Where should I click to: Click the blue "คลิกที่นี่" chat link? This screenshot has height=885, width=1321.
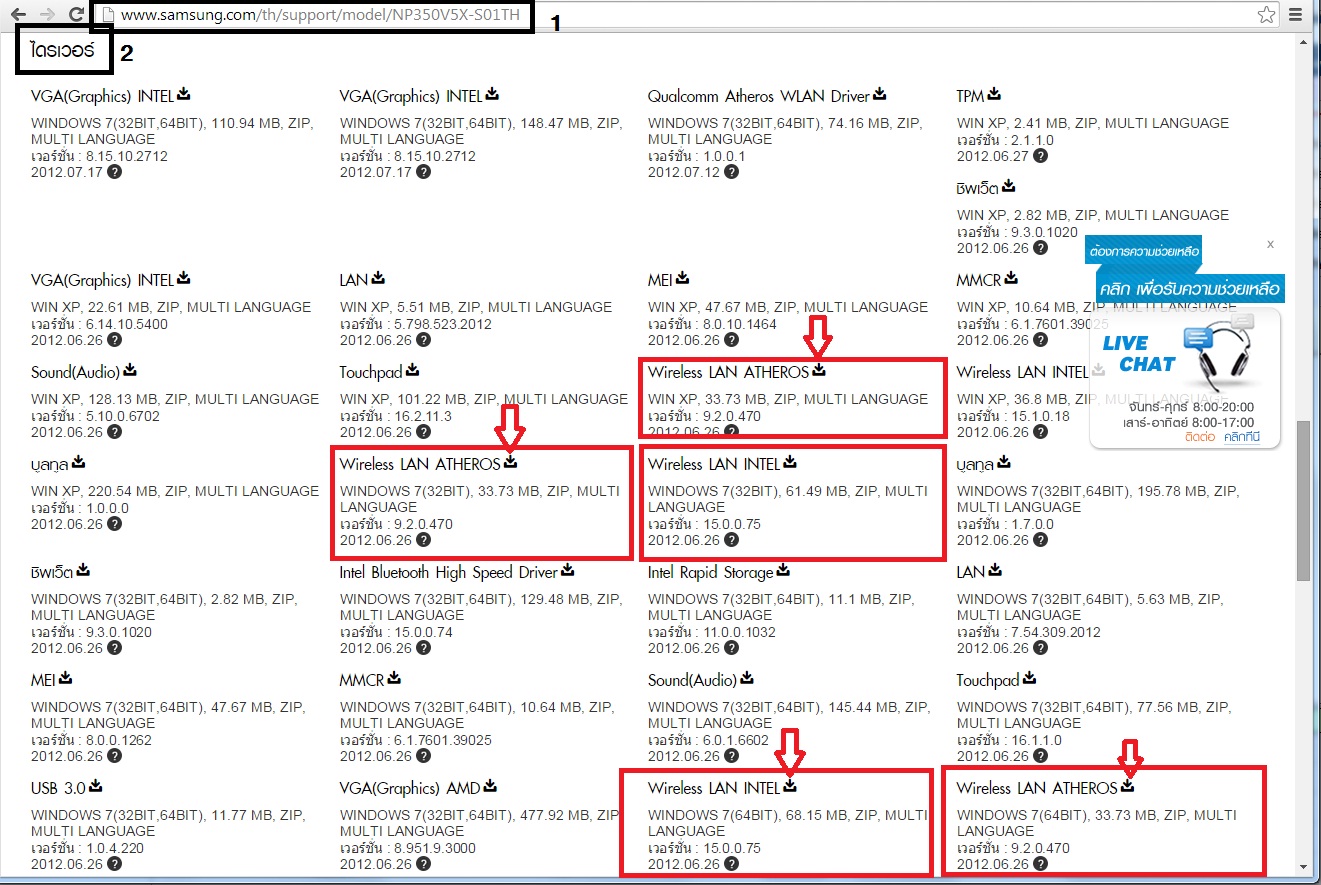pos(1243,438)
